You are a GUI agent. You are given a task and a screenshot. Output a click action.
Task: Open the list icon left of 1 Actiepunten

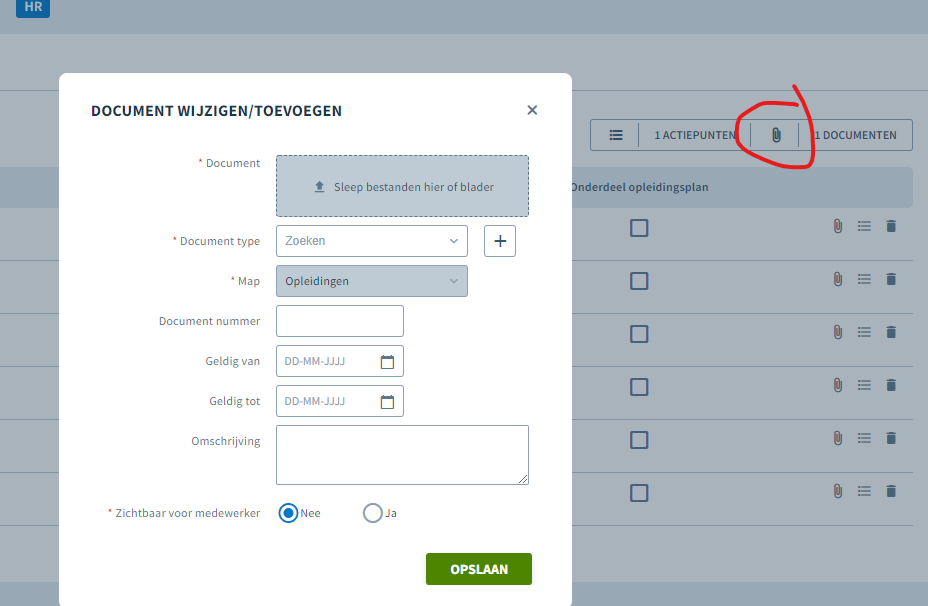[x=616, y=135]
